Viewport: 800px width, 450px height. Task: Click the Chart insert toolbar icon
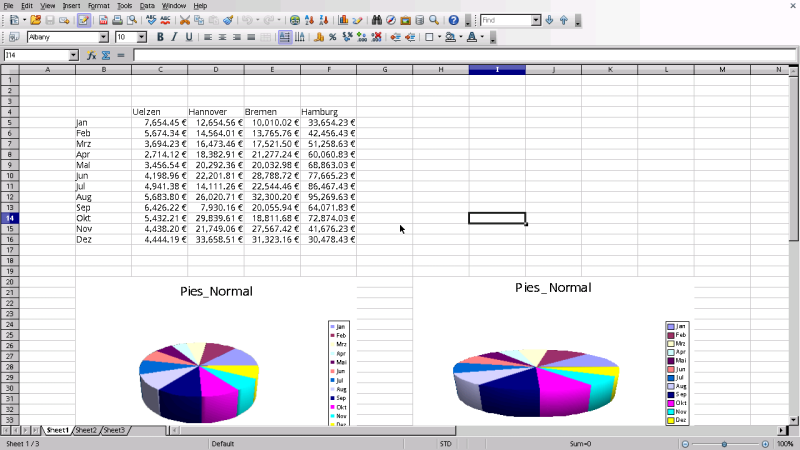point(343,20)
